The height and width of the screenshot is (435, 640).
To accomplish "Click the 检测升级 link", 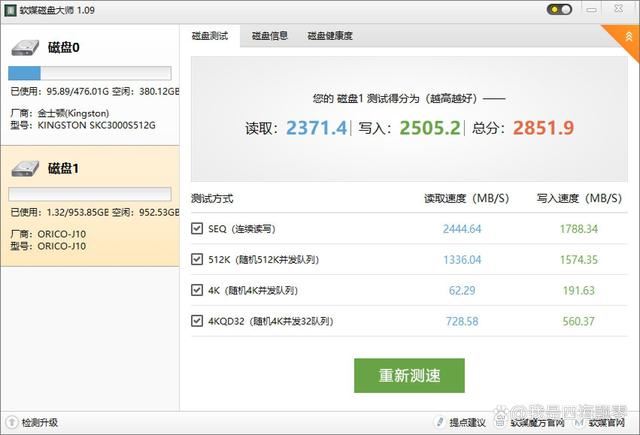I will [40, 423].
